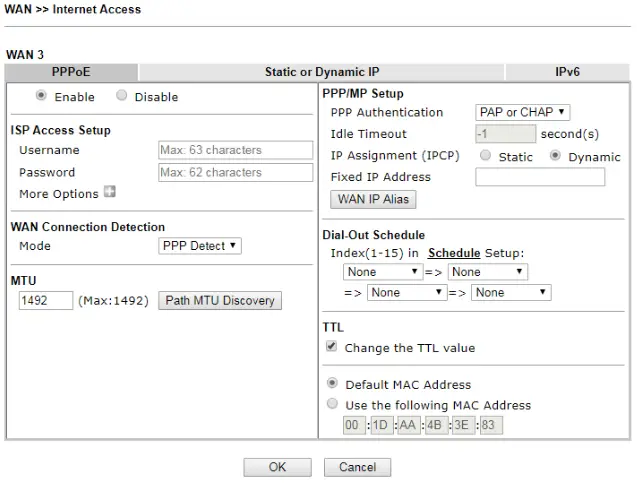The image size is (637, 483).
Task: Click the MTU value field
Action: coord(46,301)
